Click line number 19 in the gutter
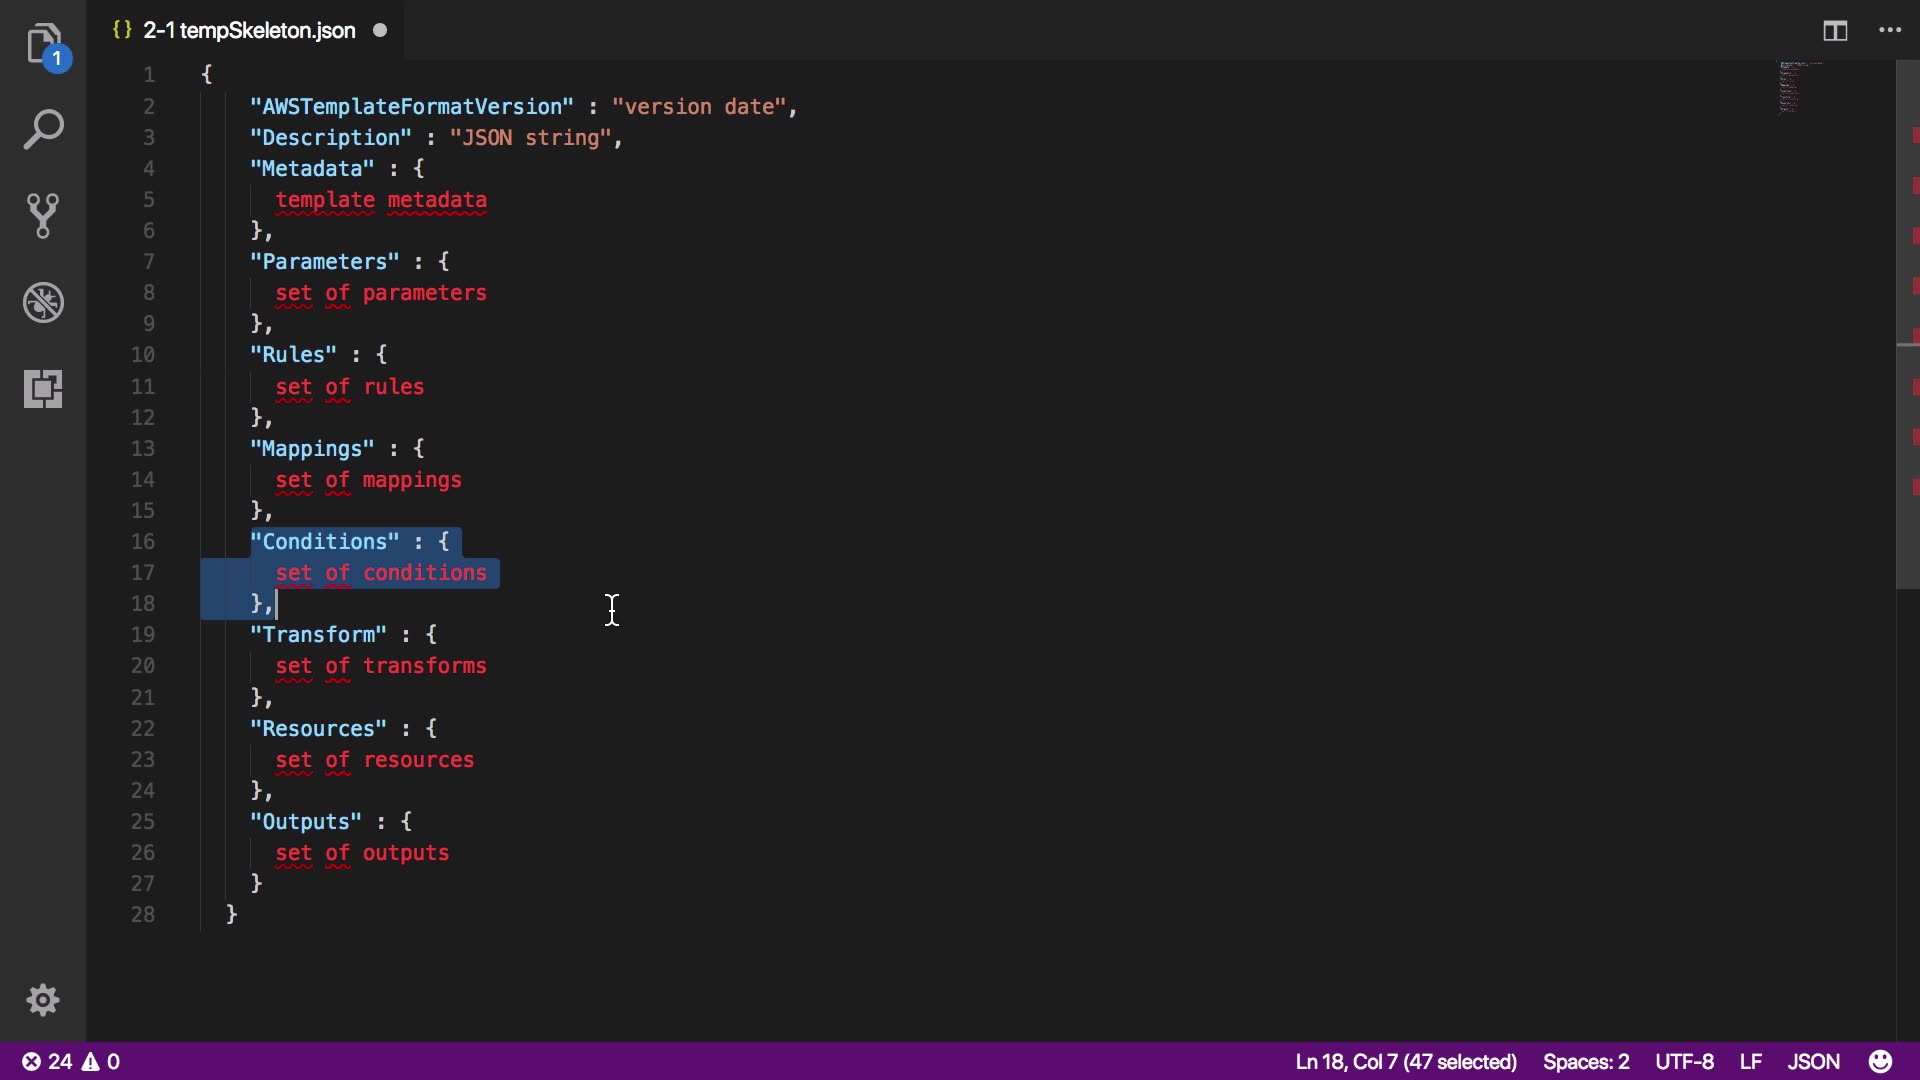The width and height of the screenshot is (1920, 1080). click(x=143, y=635)
